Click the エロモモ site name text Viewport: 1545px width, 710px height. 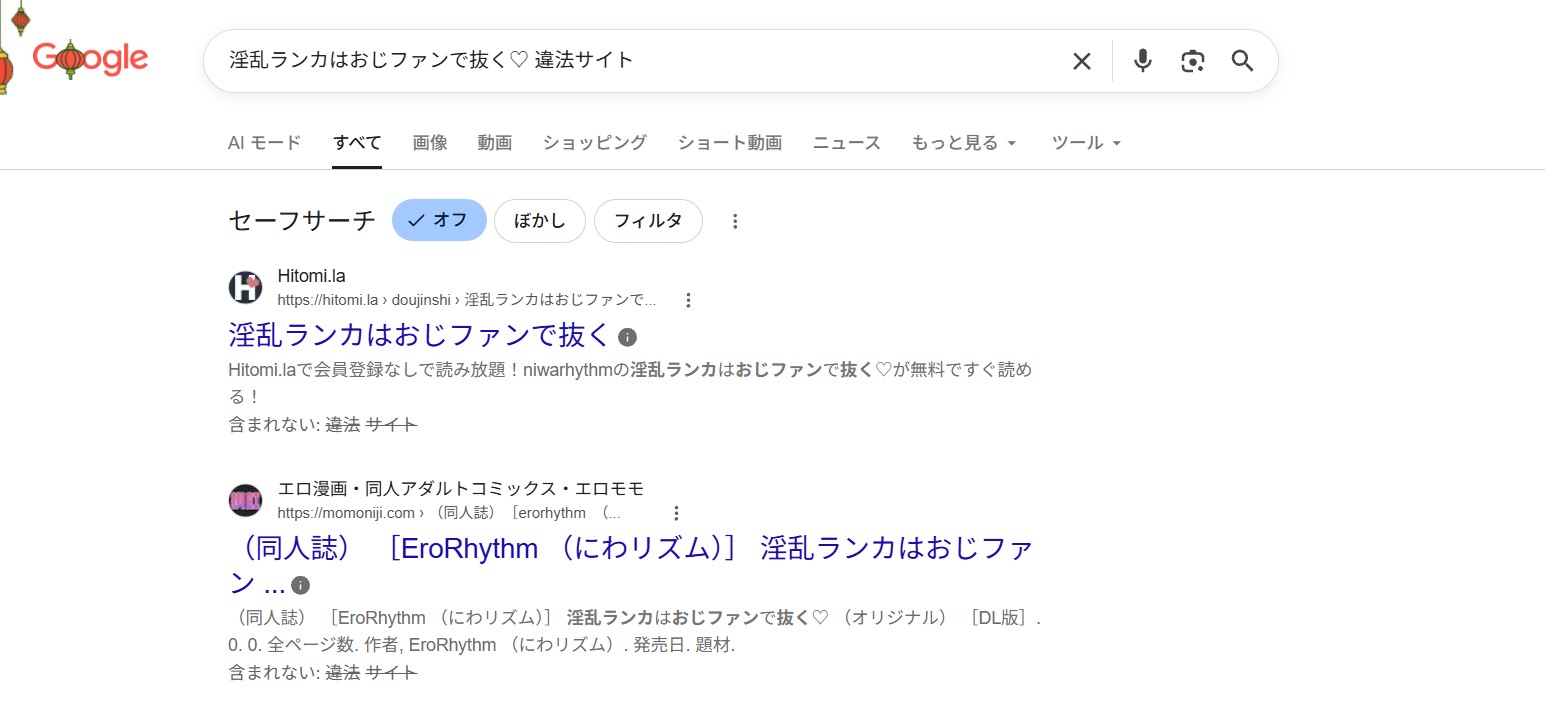tap(461, 489)
